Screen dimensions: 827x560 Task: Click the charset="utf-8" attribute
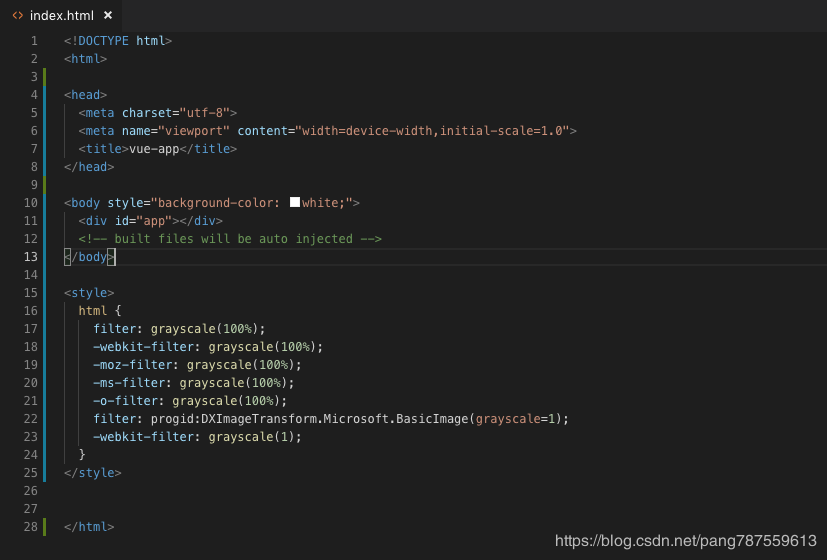pyautogui.click(x=176, y=113)
